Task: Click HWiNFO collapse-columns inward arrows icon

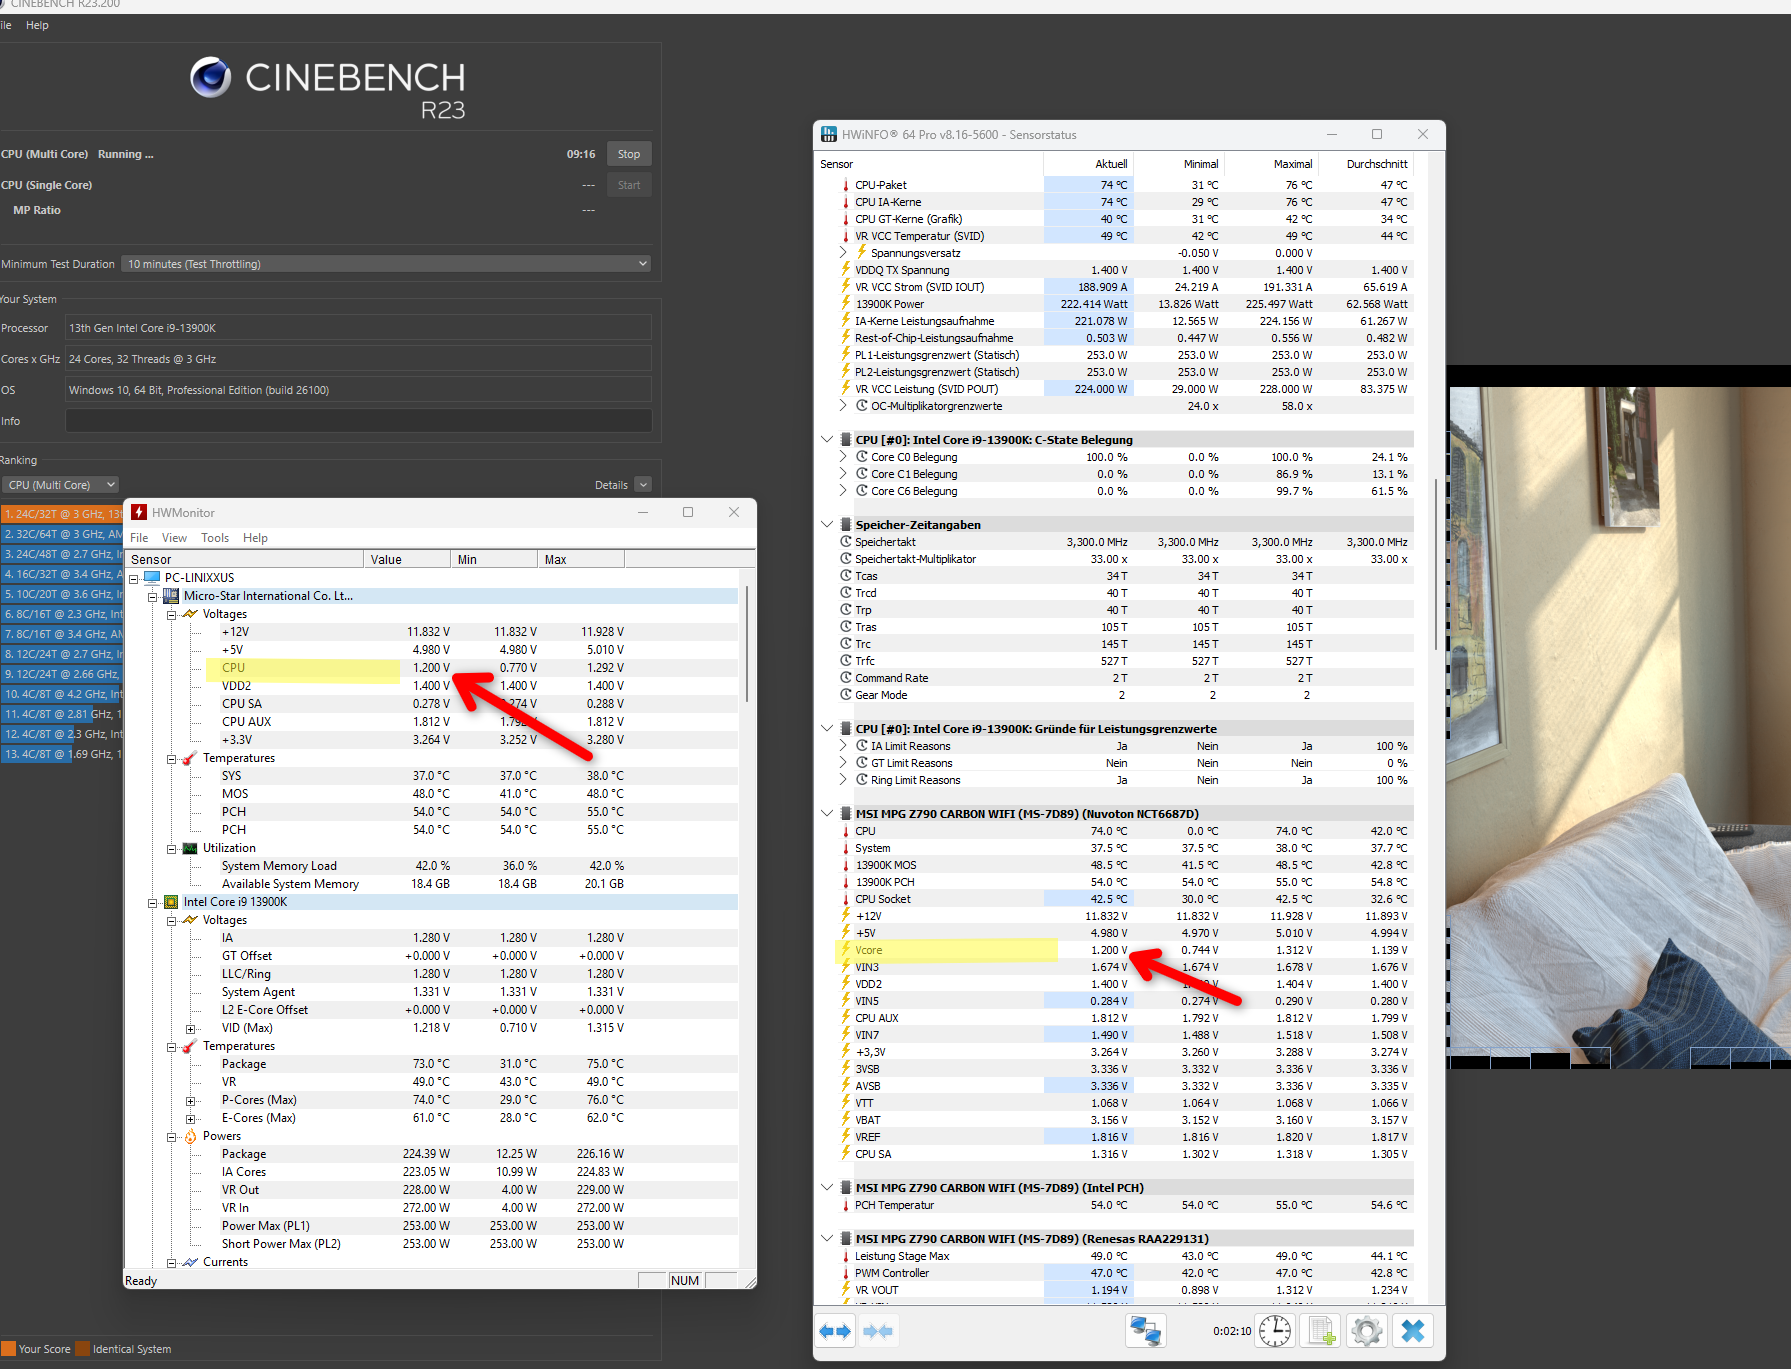Action: click(877, 1331)
